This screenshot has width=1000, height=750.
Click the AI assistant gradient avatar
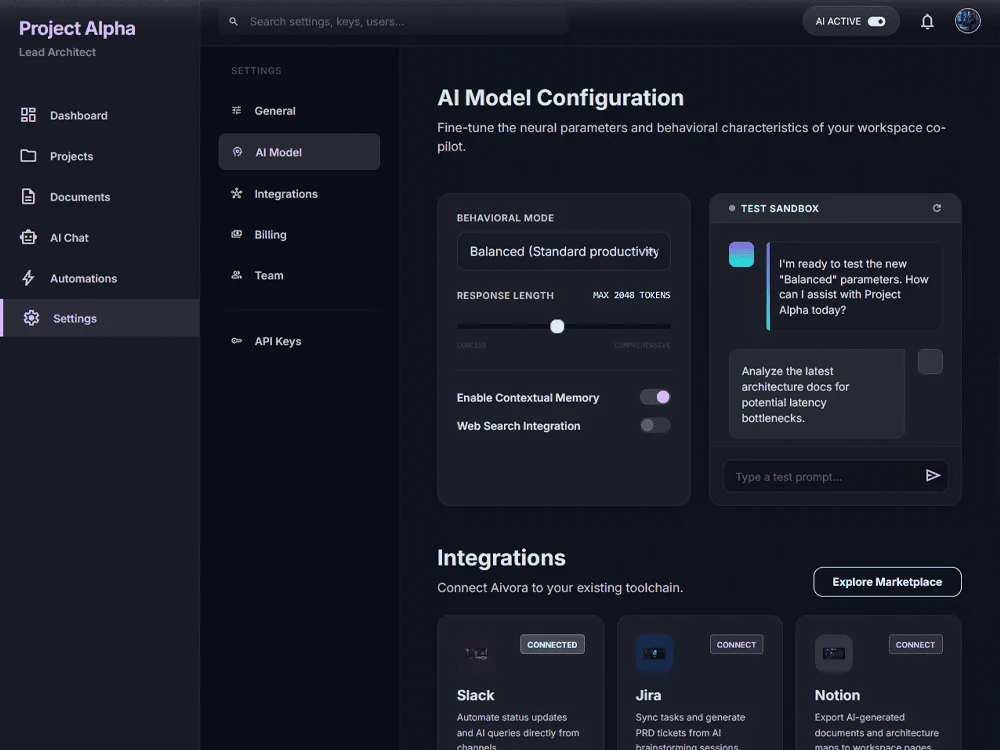click(741, 254)
